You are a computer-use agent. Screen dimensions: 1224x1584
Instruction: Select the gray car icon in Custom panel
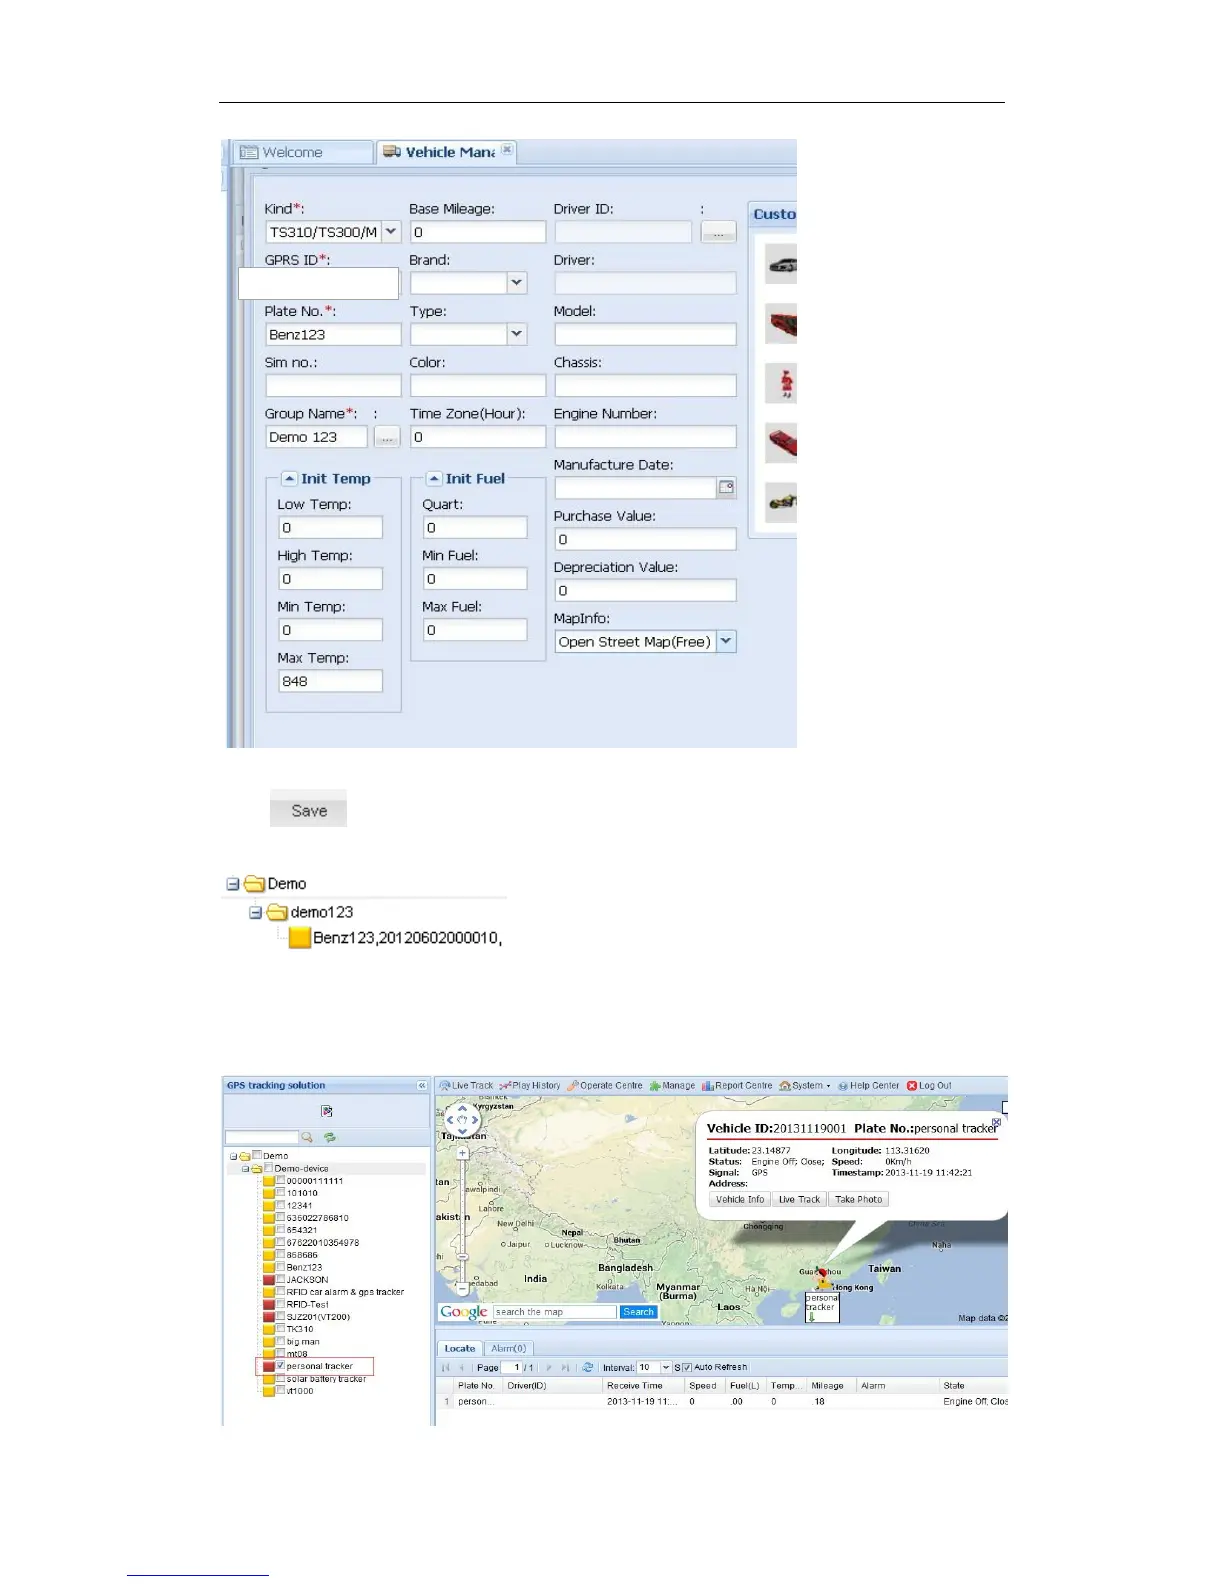pos(782,265)
